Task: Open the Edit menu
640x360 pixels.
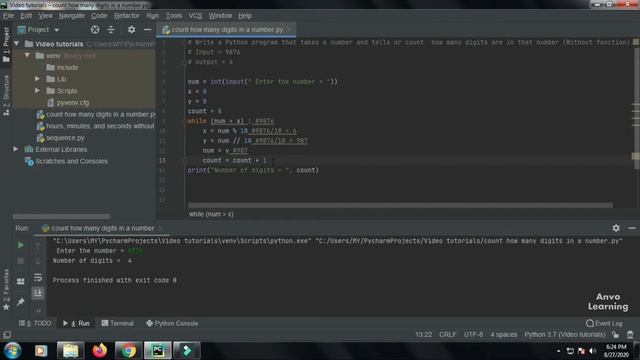Action: (26, 16)
